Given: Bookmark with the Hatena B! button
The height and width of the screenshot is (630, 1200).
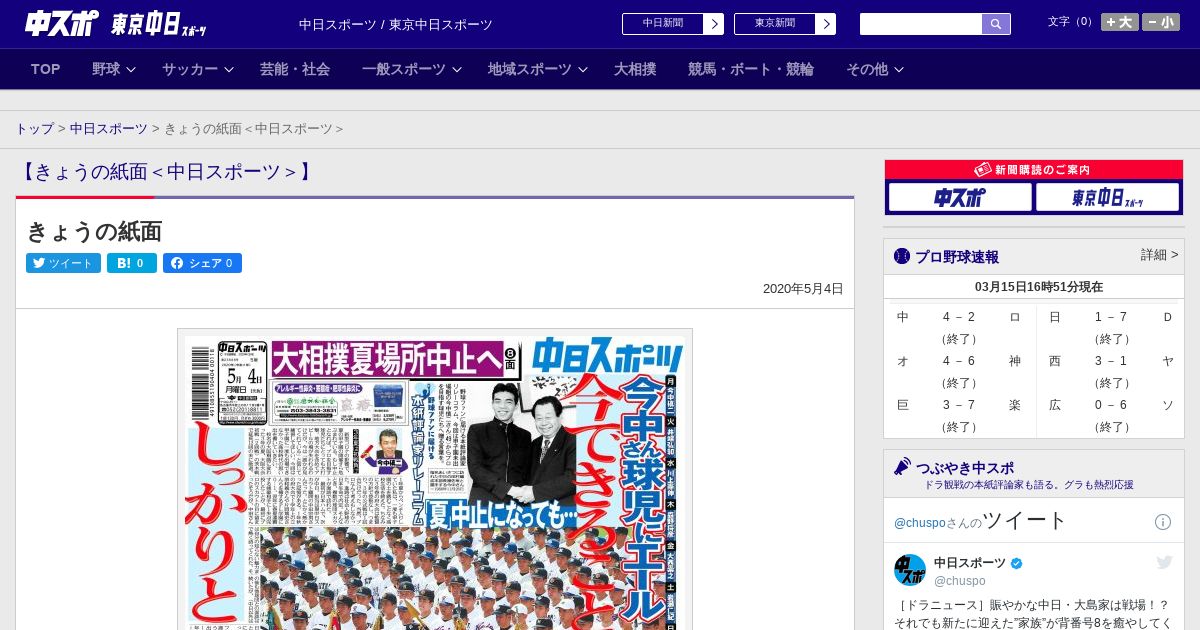Looking at the screenshot, I should pyautogui.click(x=132, y=263).
